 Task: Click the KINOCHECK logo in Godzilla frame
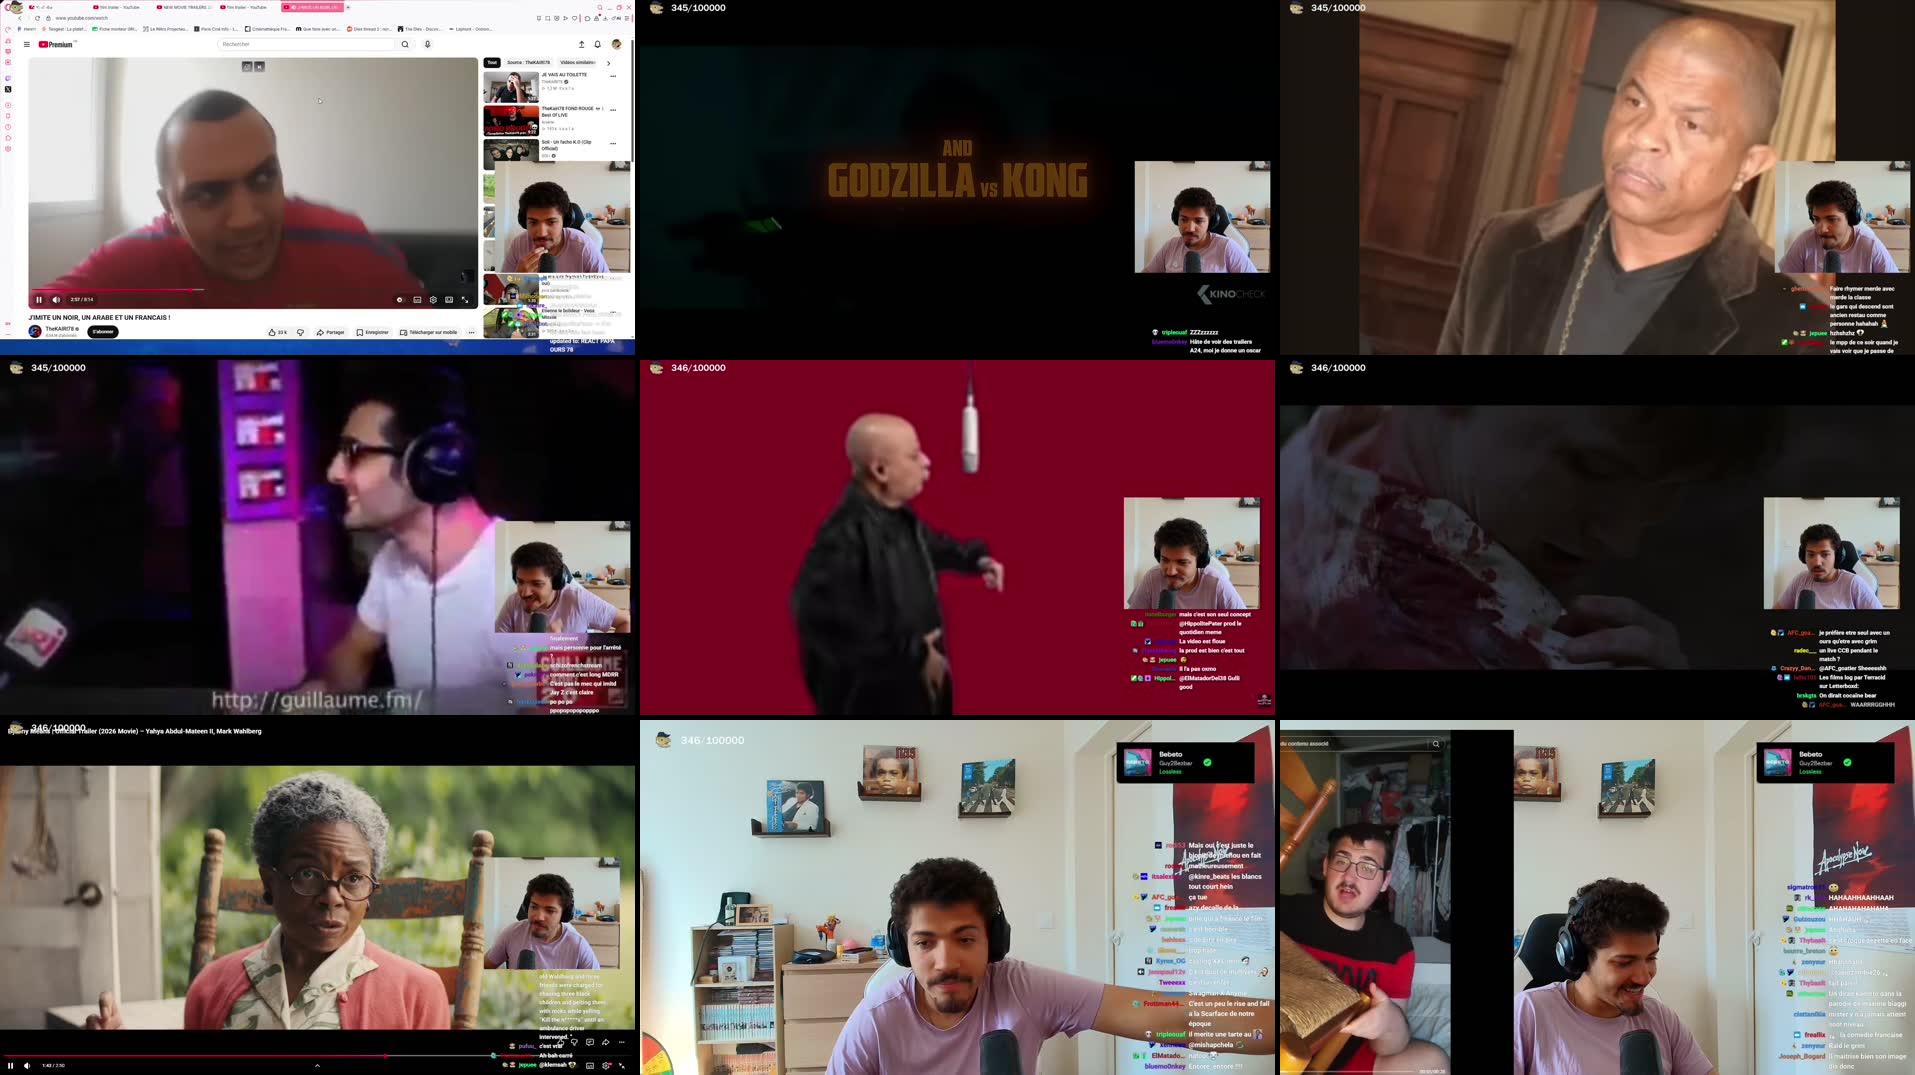point(1231,294)
